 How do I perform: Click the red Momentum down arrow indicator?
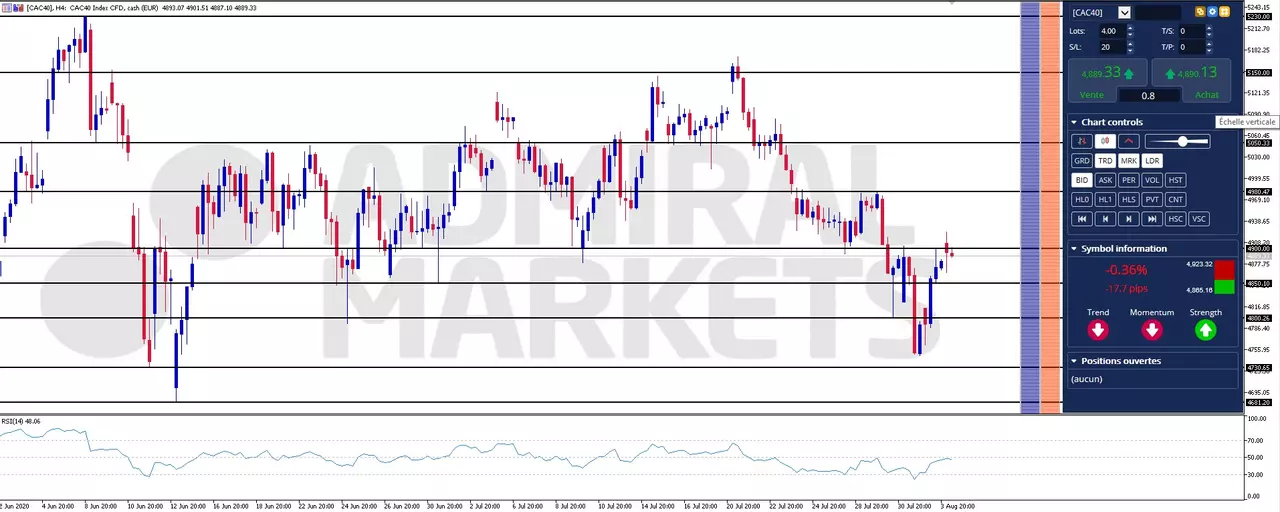click(1152, 329)
